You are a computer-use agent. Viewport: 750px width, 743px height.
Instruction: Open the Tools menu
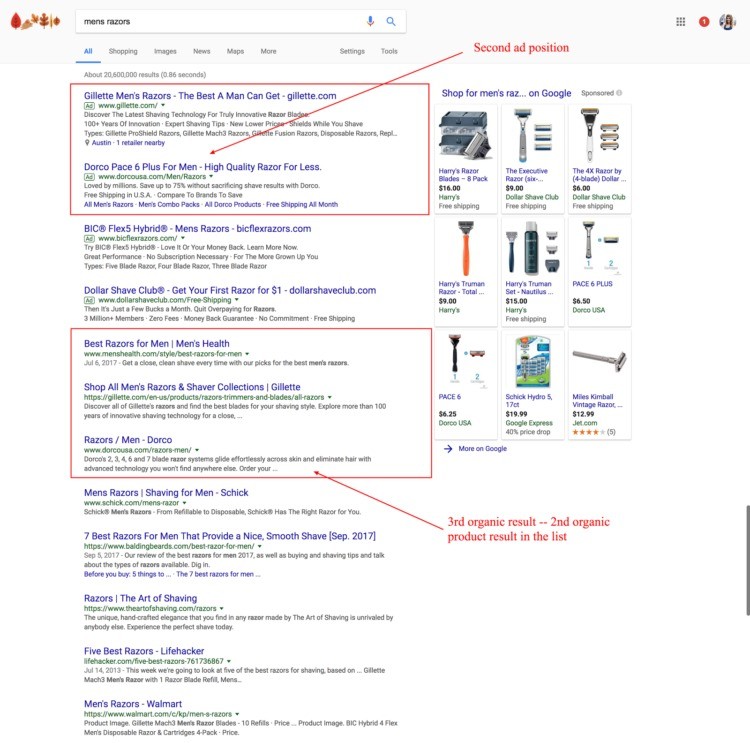pyautogui.click(x=389, y=51)
